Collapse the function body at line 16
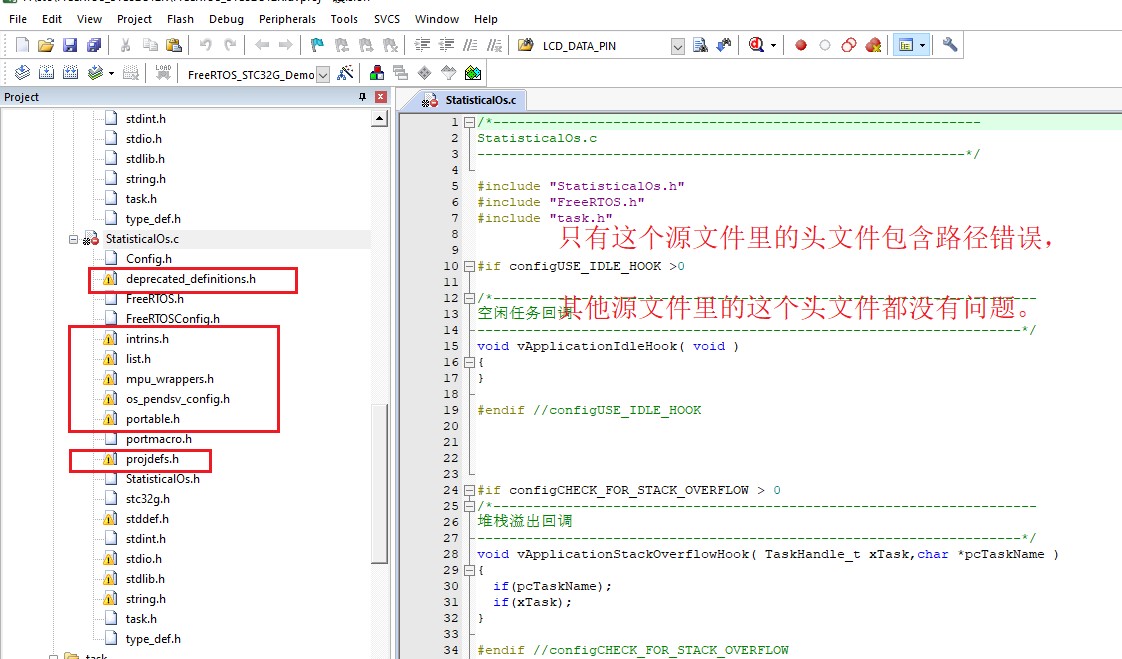 click(x=469, y=362)
